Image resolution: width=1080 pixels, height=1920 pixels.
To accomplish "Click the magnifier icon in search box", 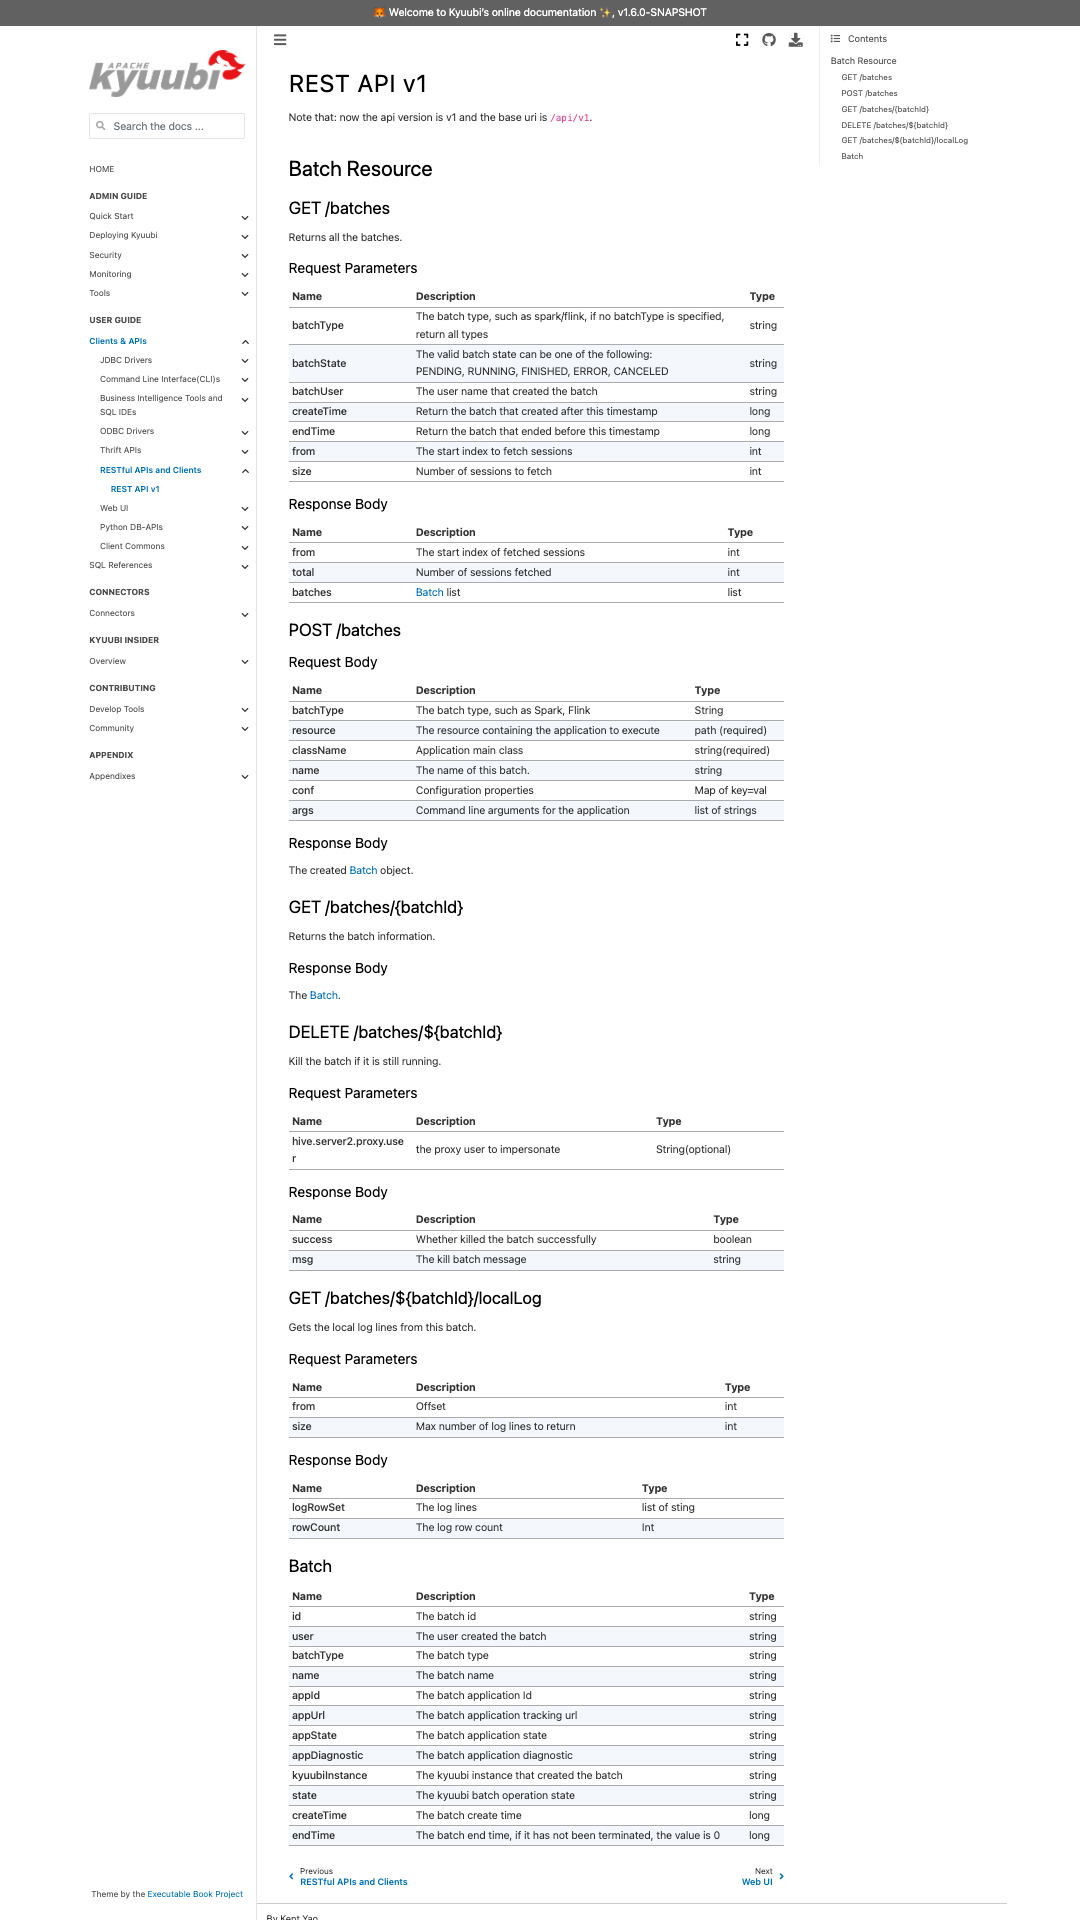I will click(101, 126).
